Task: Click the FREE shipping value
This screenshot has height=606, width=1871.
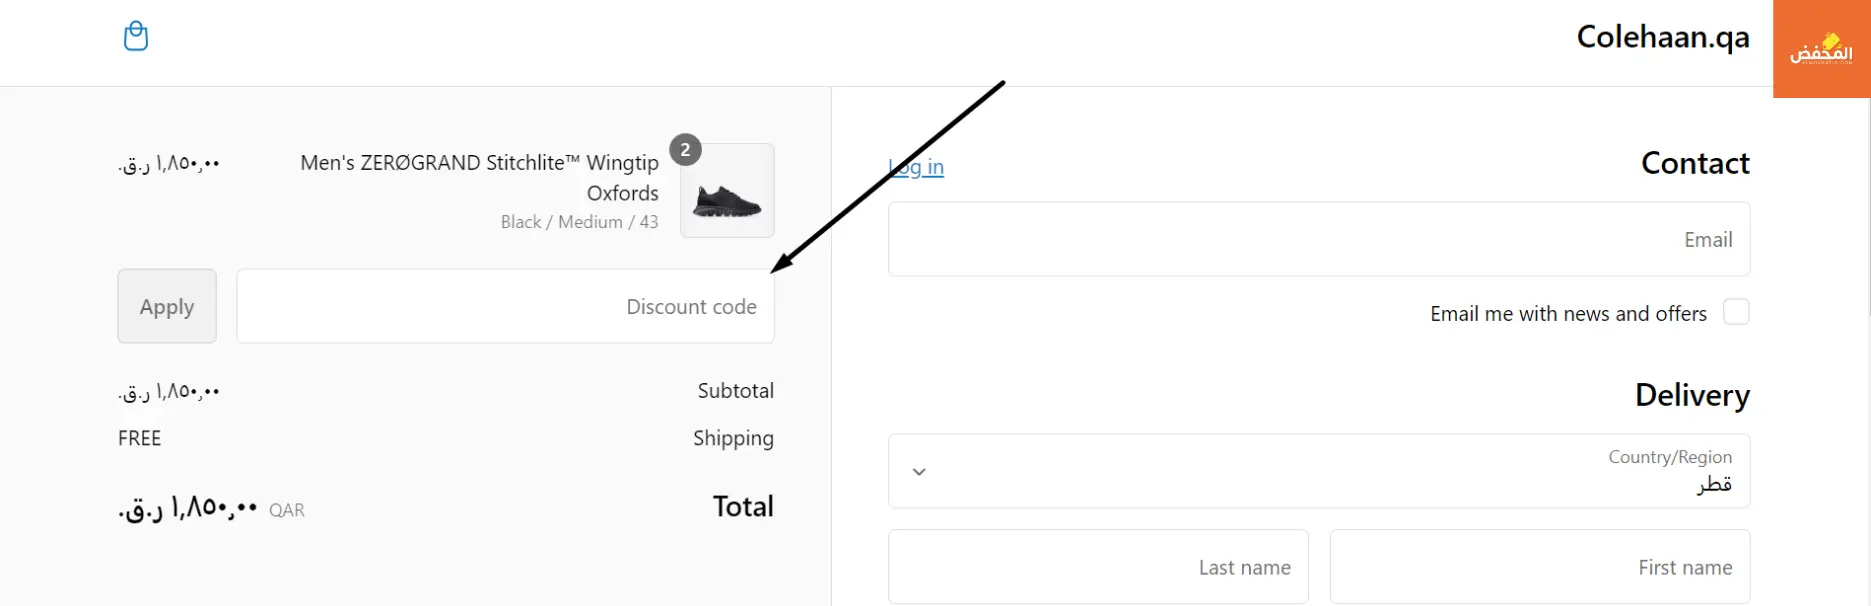Action: [140, 438]
